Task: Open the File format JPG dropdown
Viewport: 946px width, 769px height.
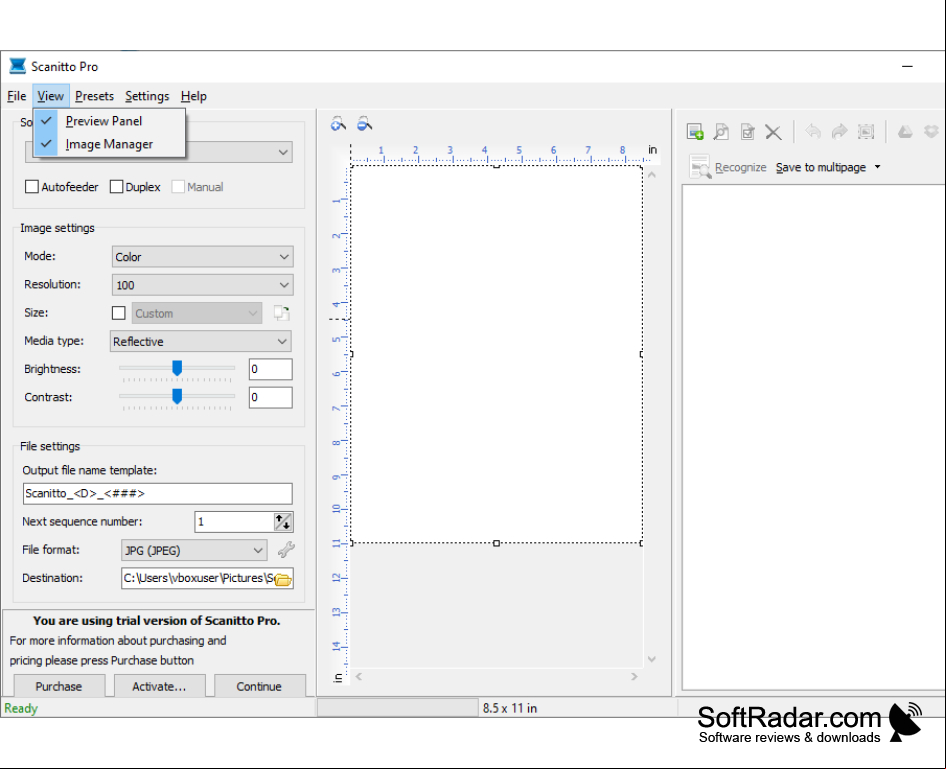Action: click(194, 550)
